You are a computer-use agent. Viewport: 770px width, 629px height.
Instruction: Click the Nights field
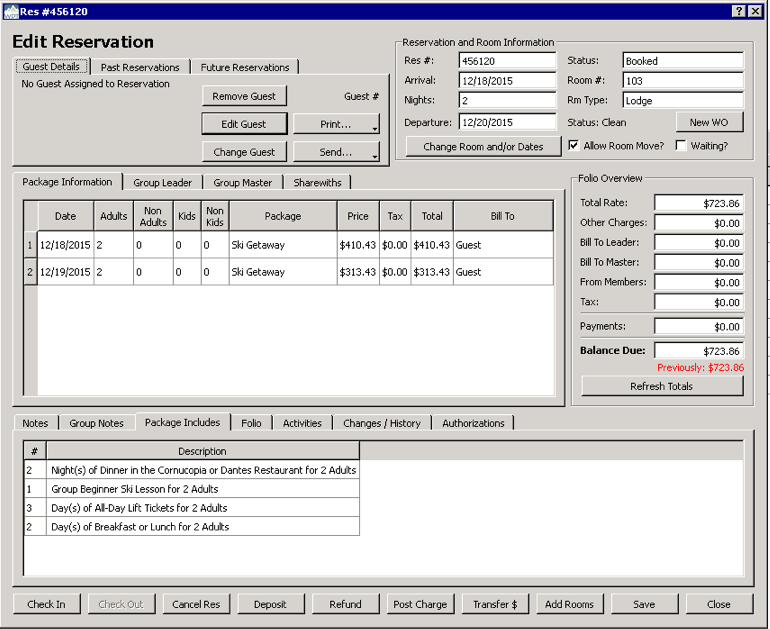click(507, 100)
